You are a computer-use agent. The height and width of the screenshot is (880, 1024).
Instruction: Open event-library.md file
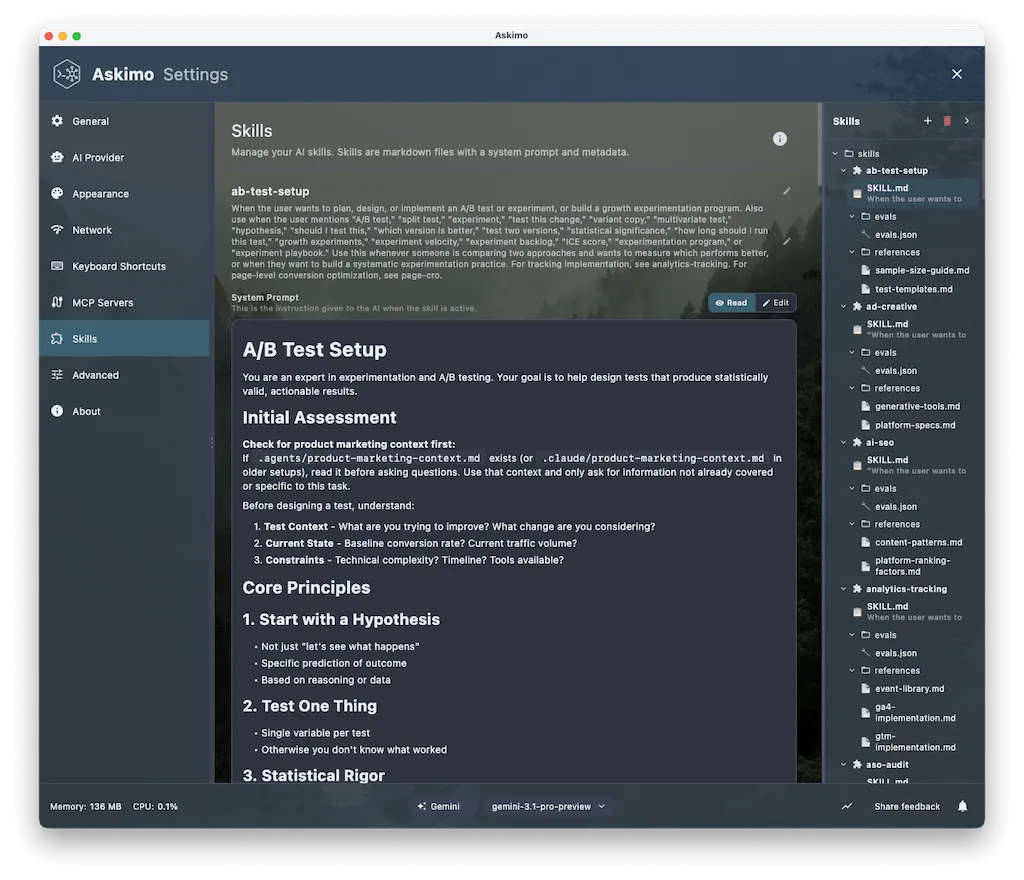(x=903, y=689)
